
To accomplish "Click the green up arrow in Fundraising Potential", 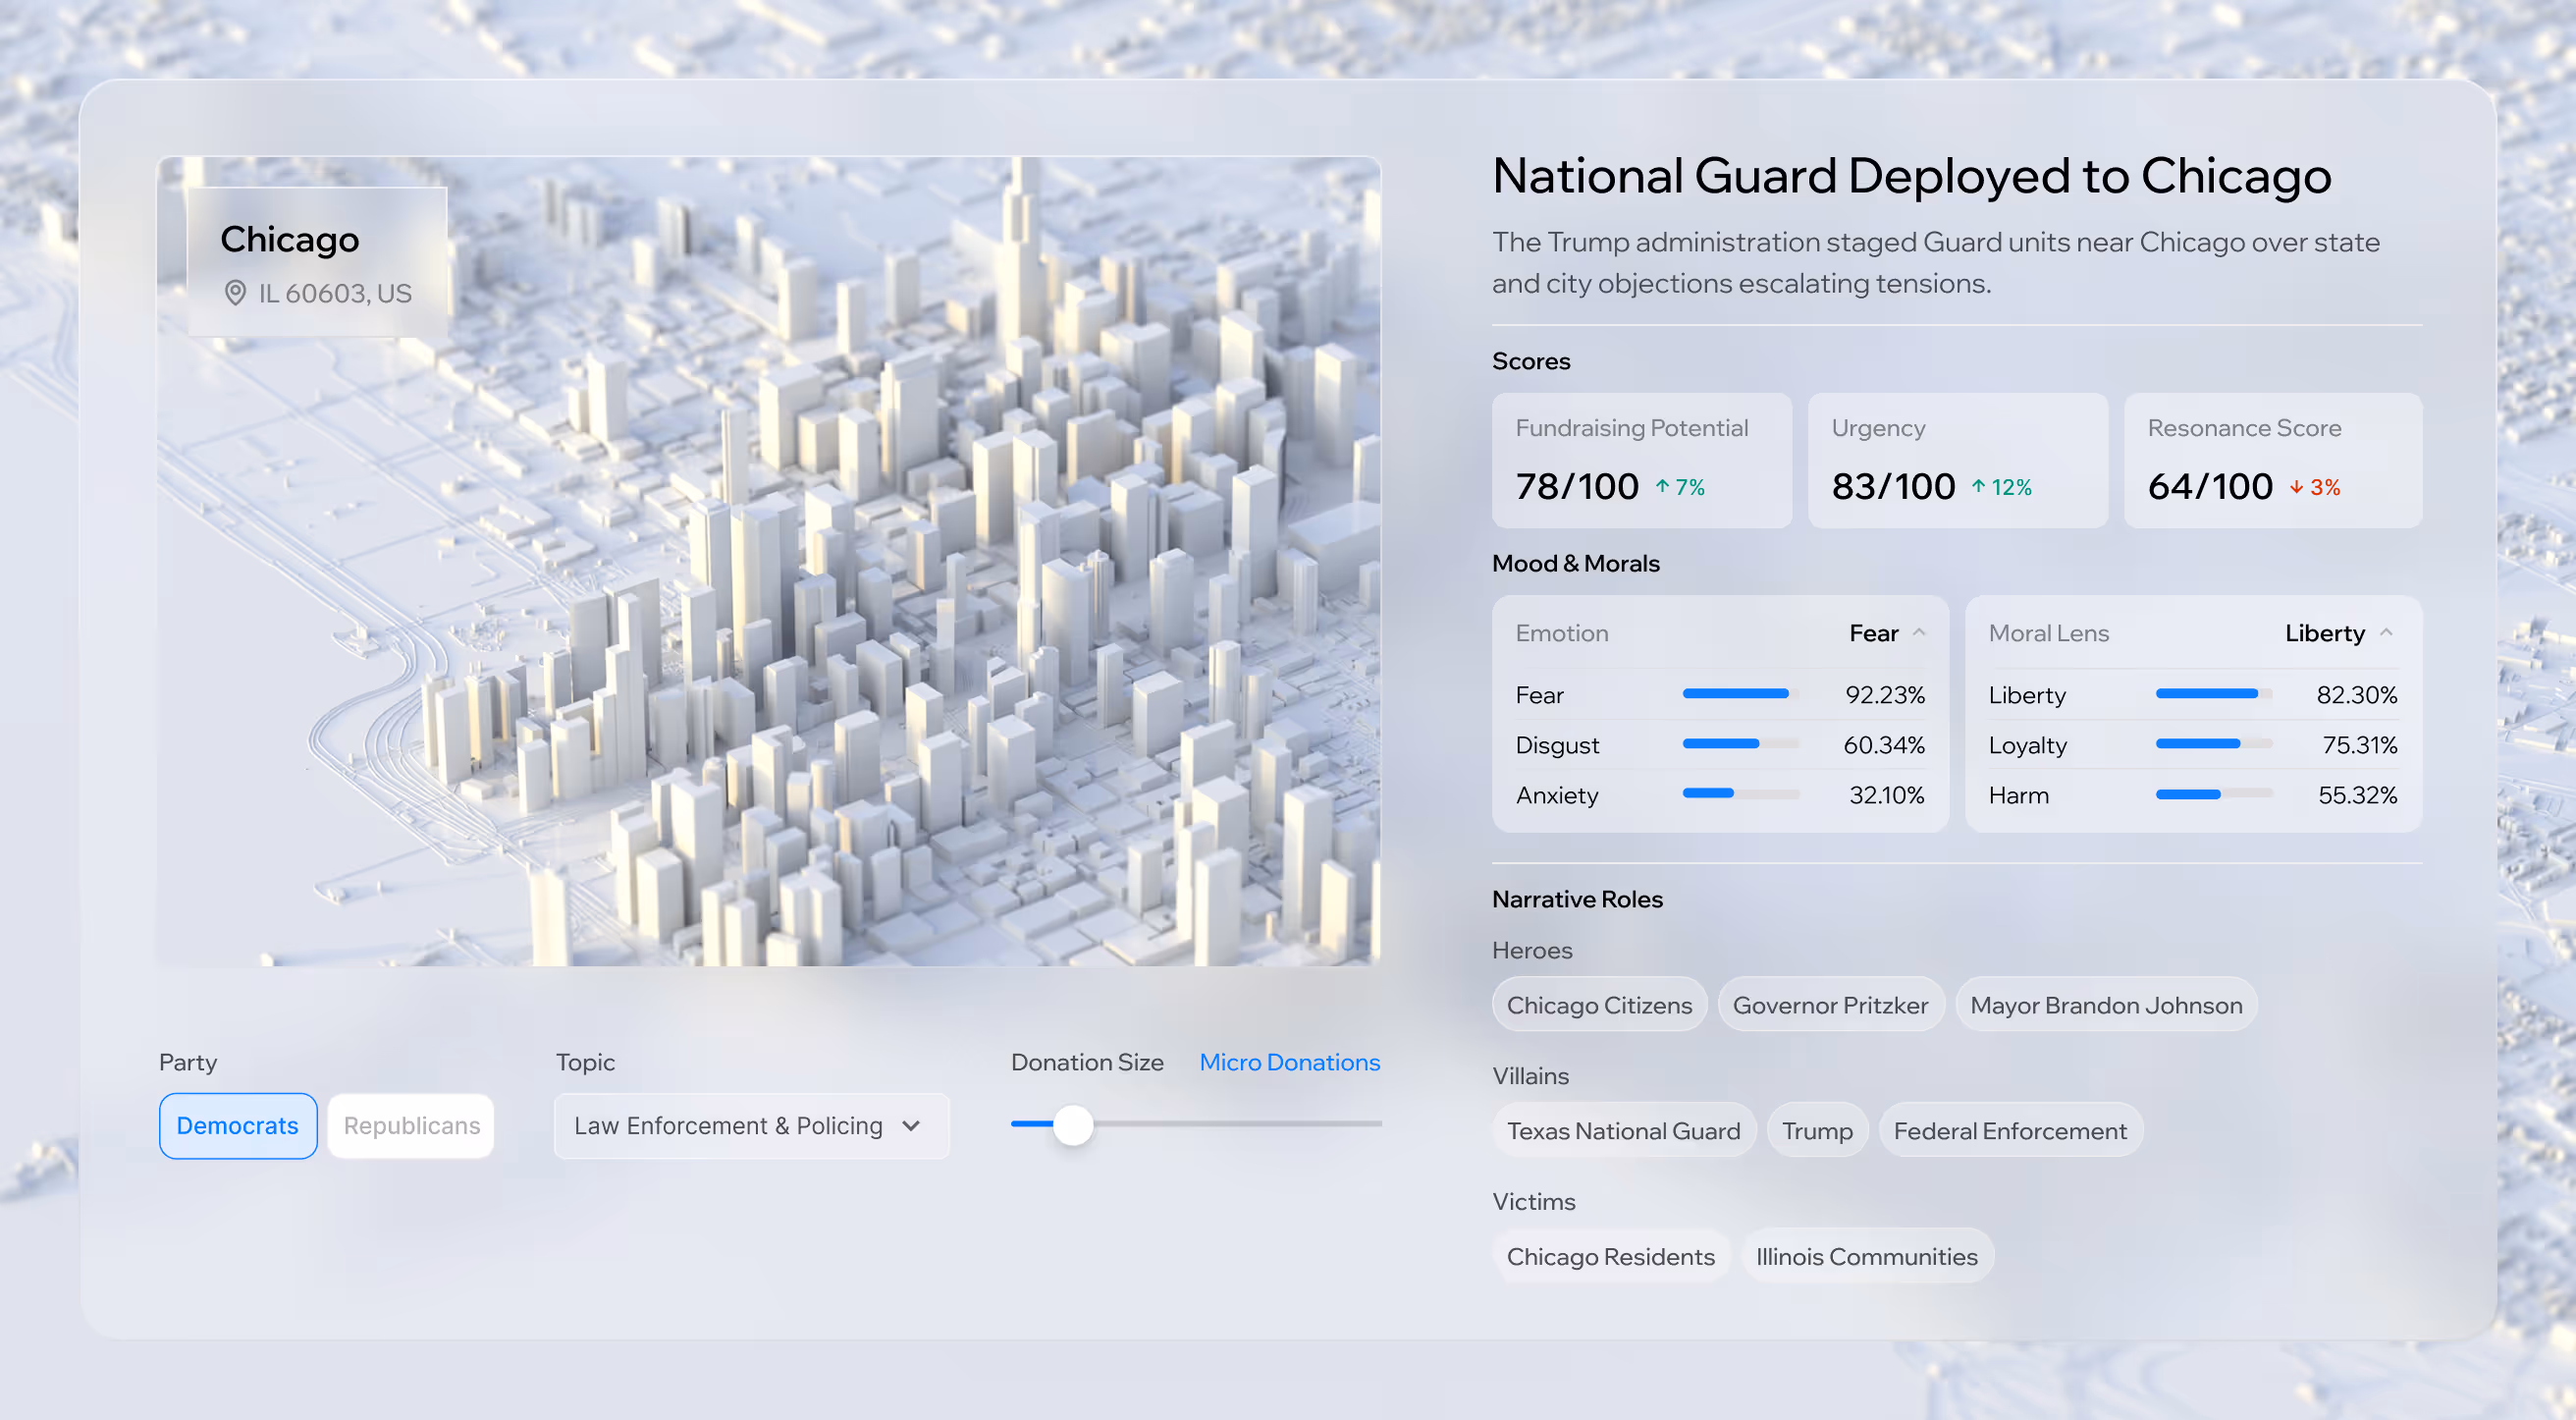I will click(1662, 487).
